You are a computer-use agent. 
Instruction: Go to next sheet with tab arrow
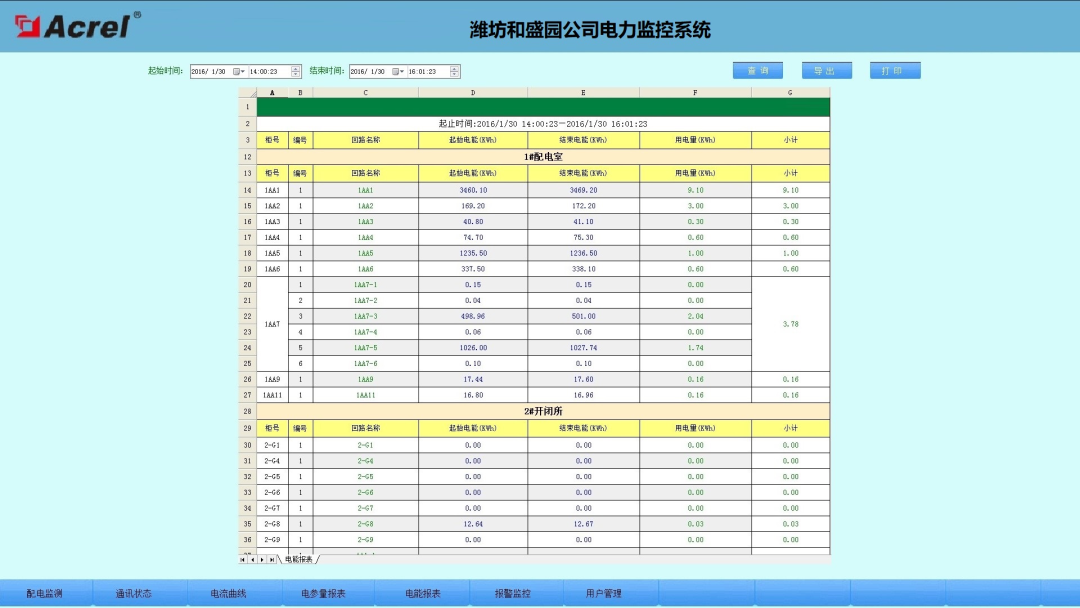click(x=262, y=560)
